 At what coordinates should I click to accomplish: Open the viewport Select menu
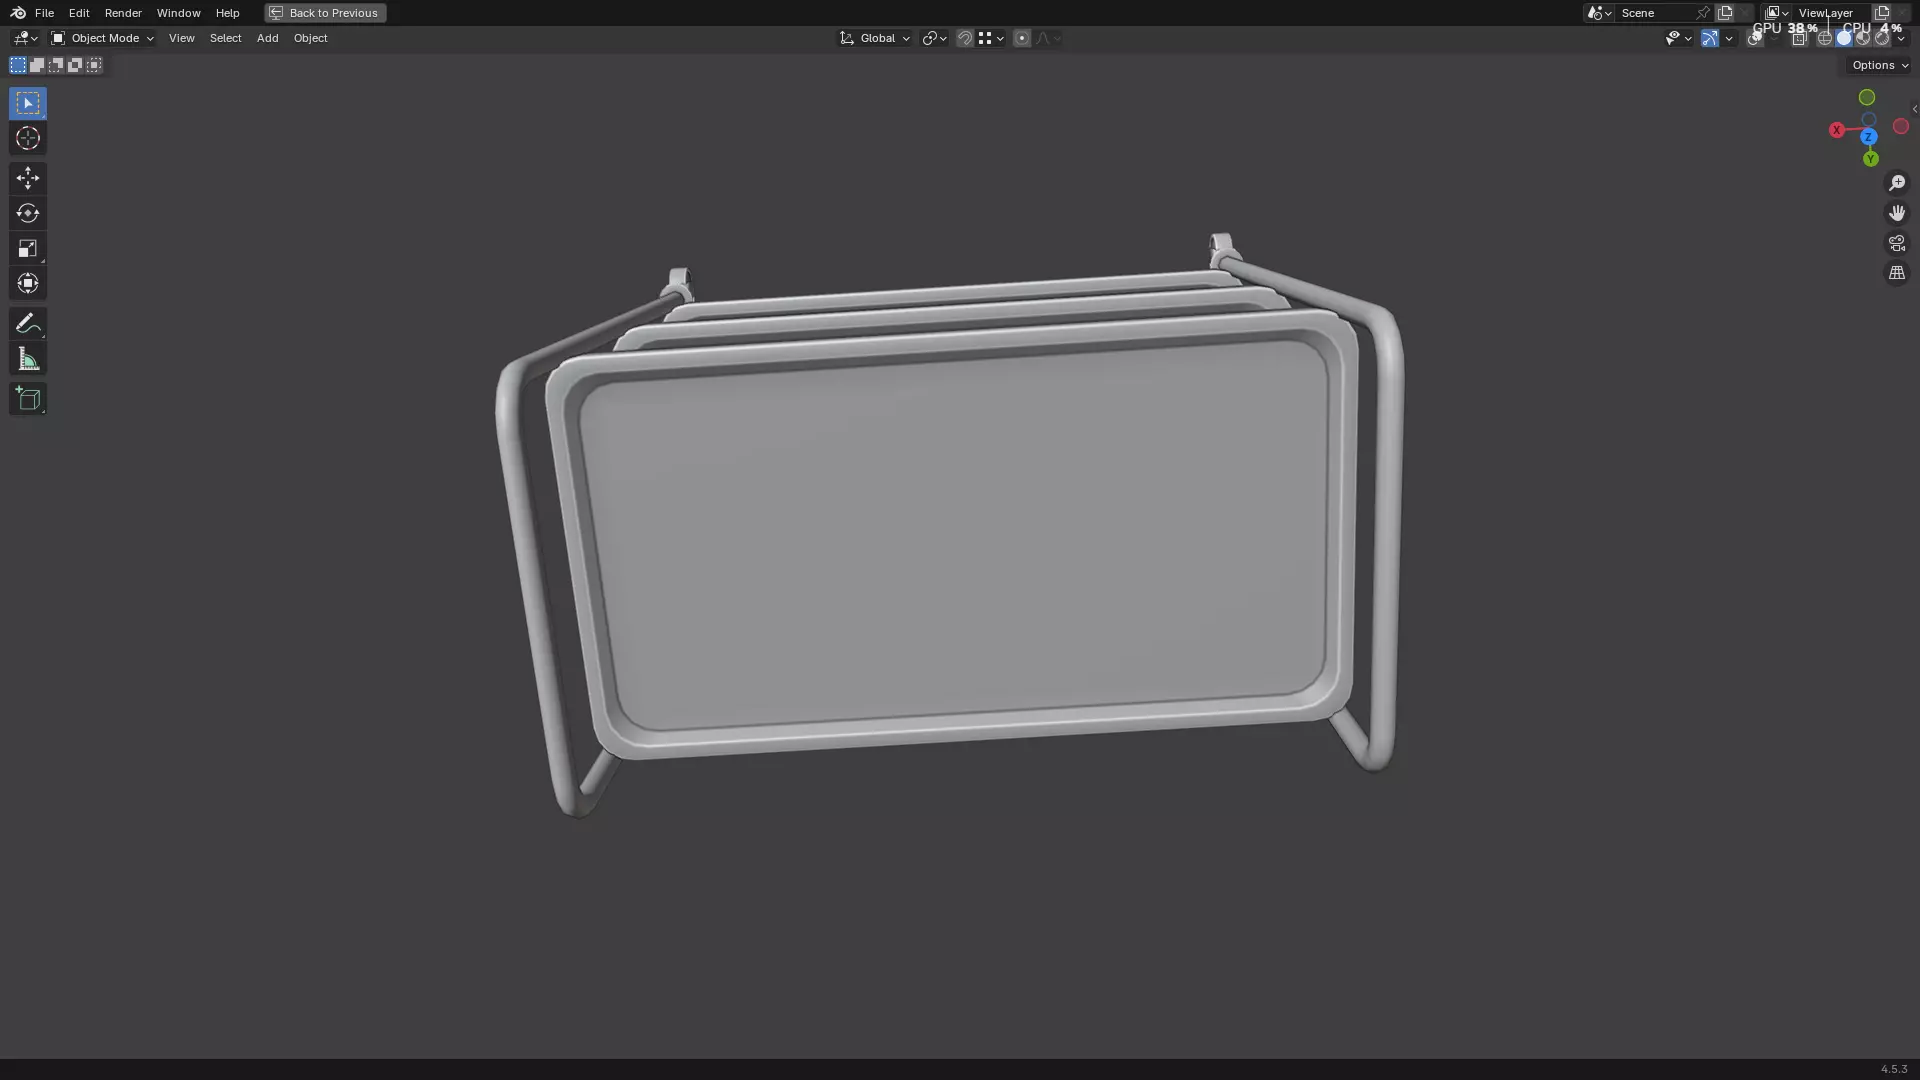tap(225, 38)
